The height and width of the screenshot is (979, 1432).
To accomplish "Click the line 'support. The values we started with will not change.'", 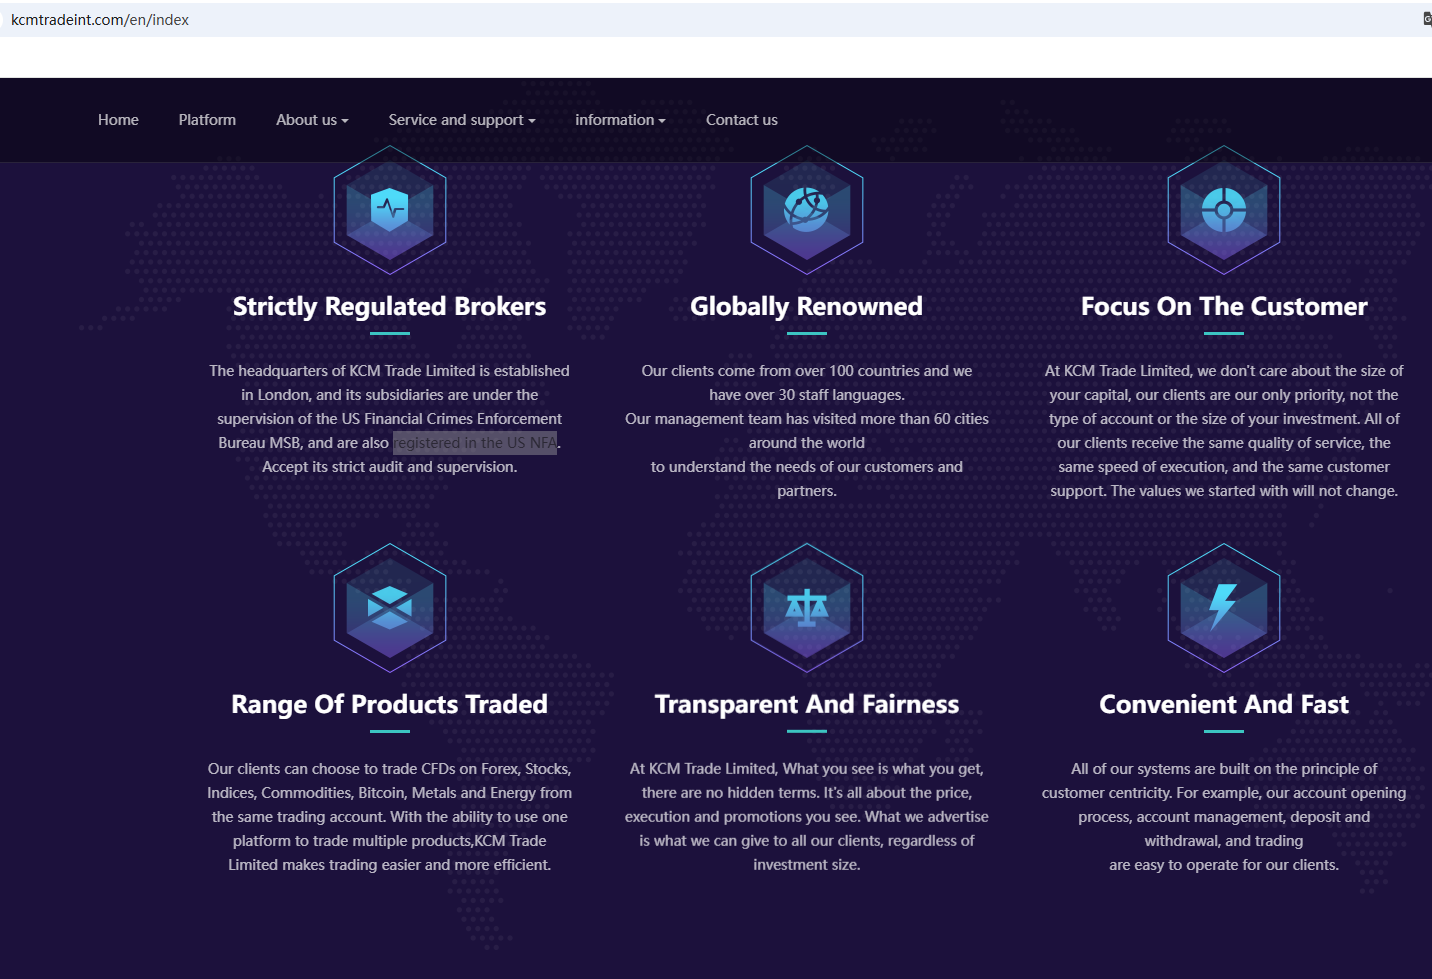I will [1224, 491].
